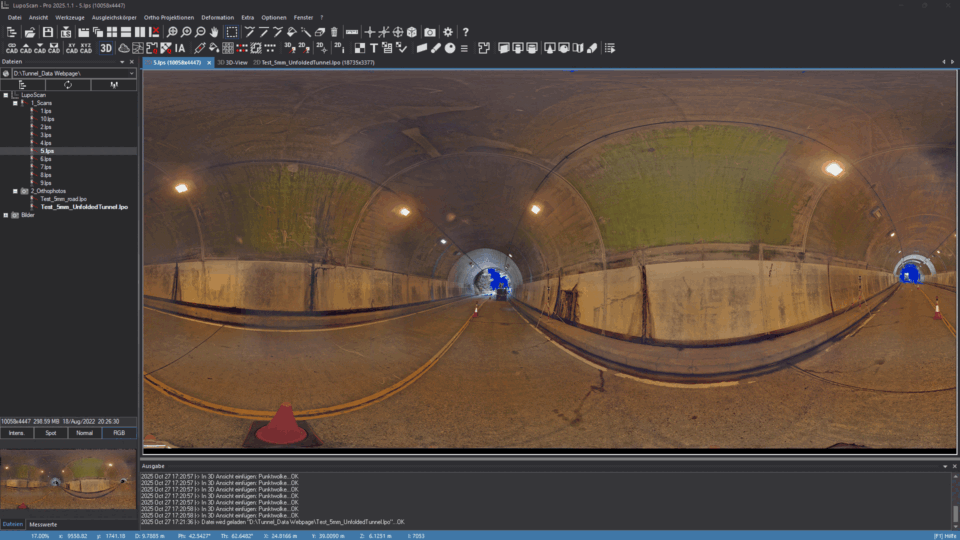Select Test_5mm_road.lpo in file tree
This screenshot has width=960, height=540.
pyautogui.click(x=63, y=198)
